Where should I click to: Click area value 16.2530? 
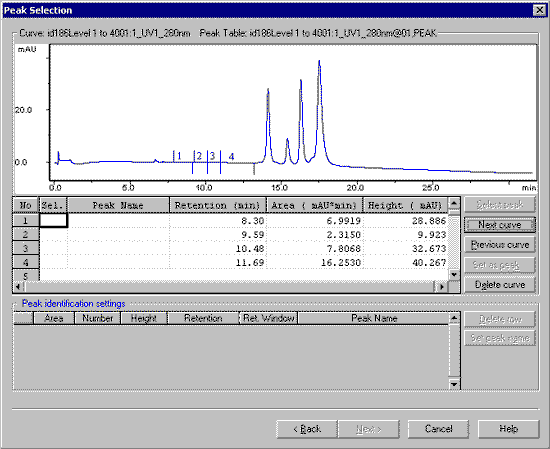[x=341, y=263]
